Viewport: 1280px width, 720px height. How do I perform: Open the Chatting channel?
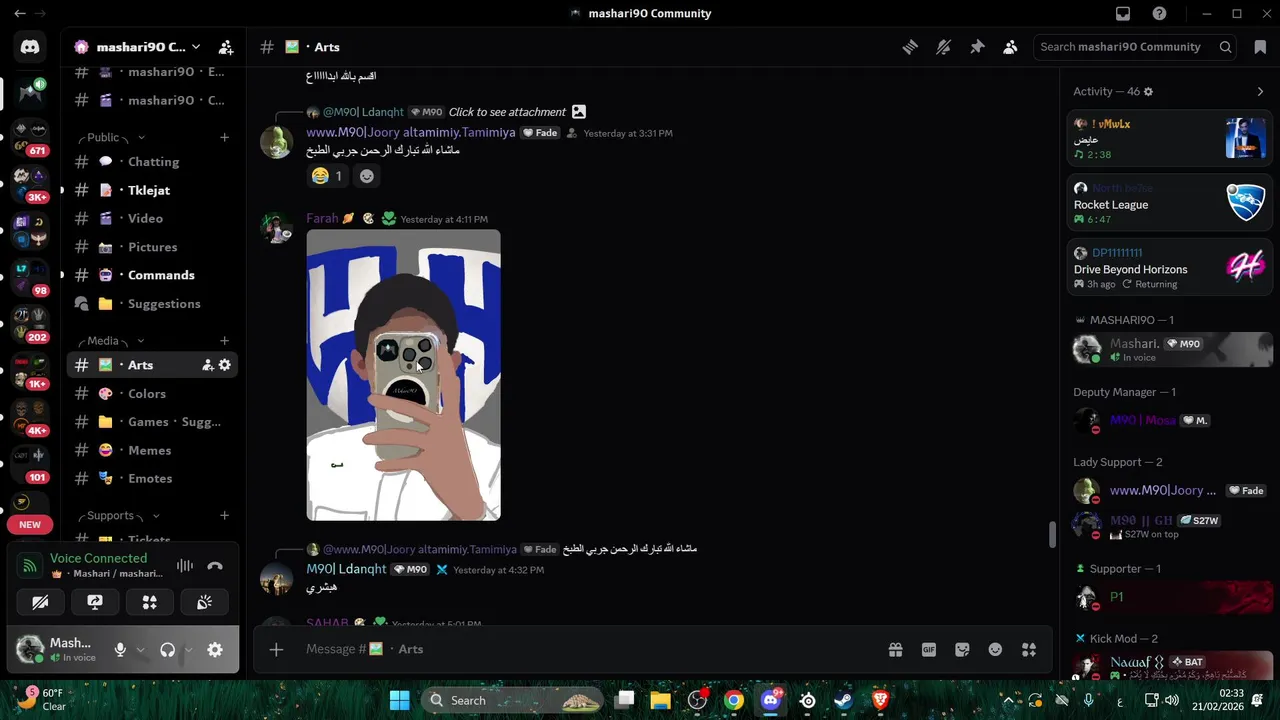[153, 162]
